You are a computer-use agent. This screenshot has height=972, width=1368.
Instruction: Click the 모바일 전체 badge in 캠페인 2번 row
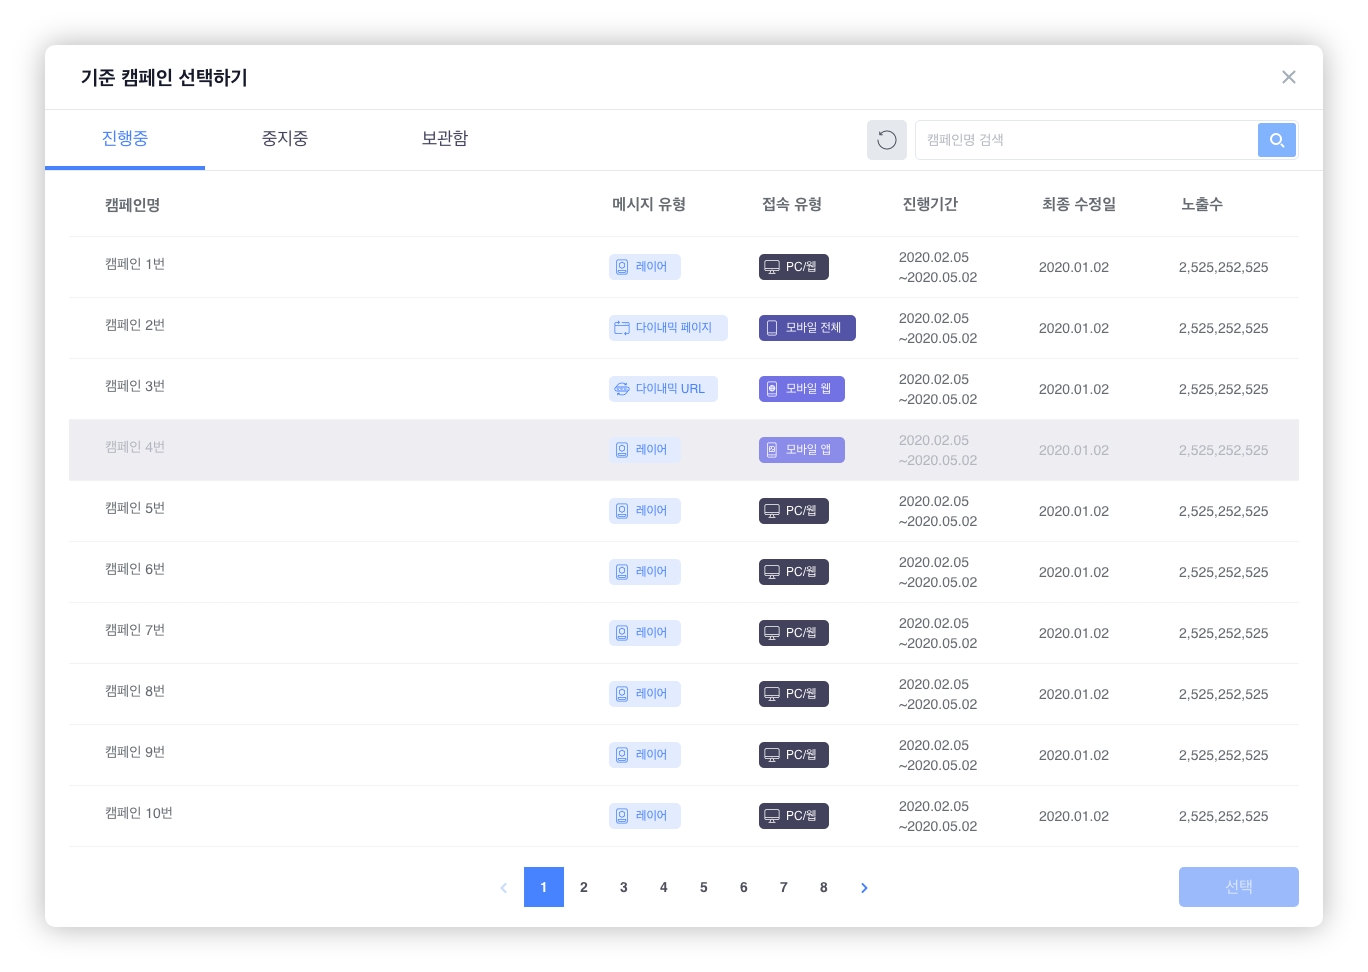[807, 328]
